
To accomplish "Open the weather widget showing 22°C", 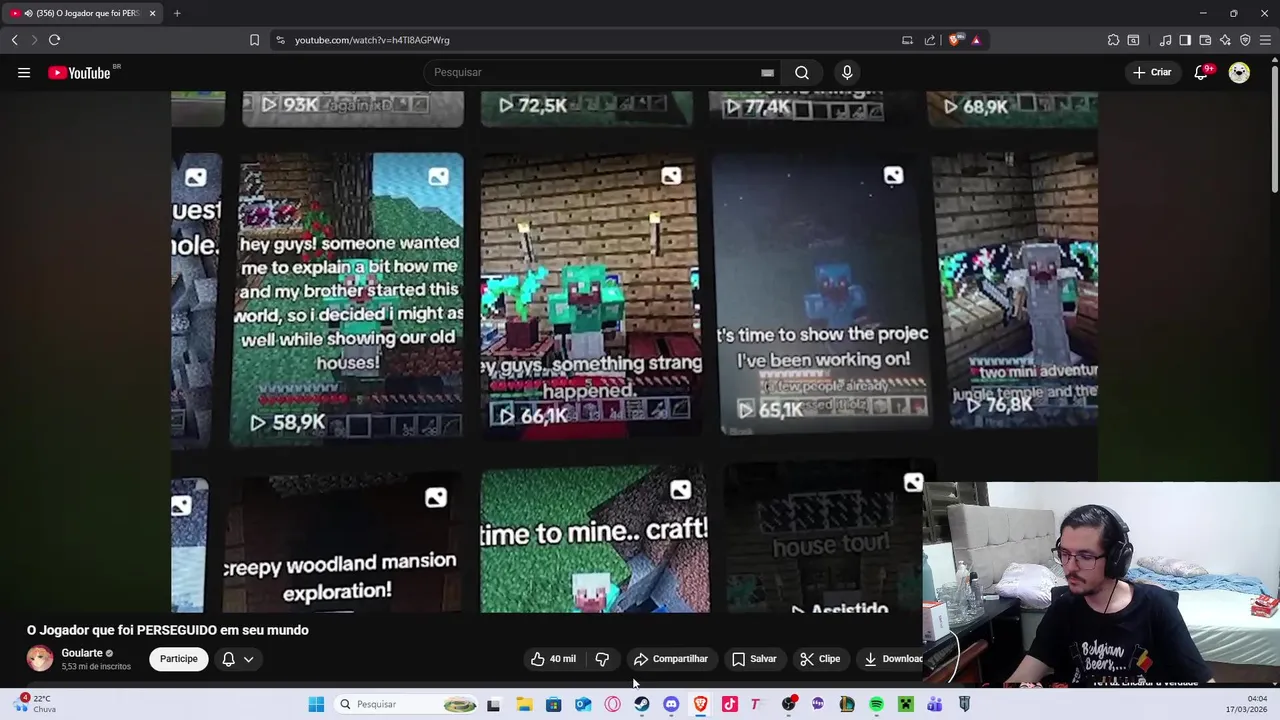I will click(x=33, y=704).
